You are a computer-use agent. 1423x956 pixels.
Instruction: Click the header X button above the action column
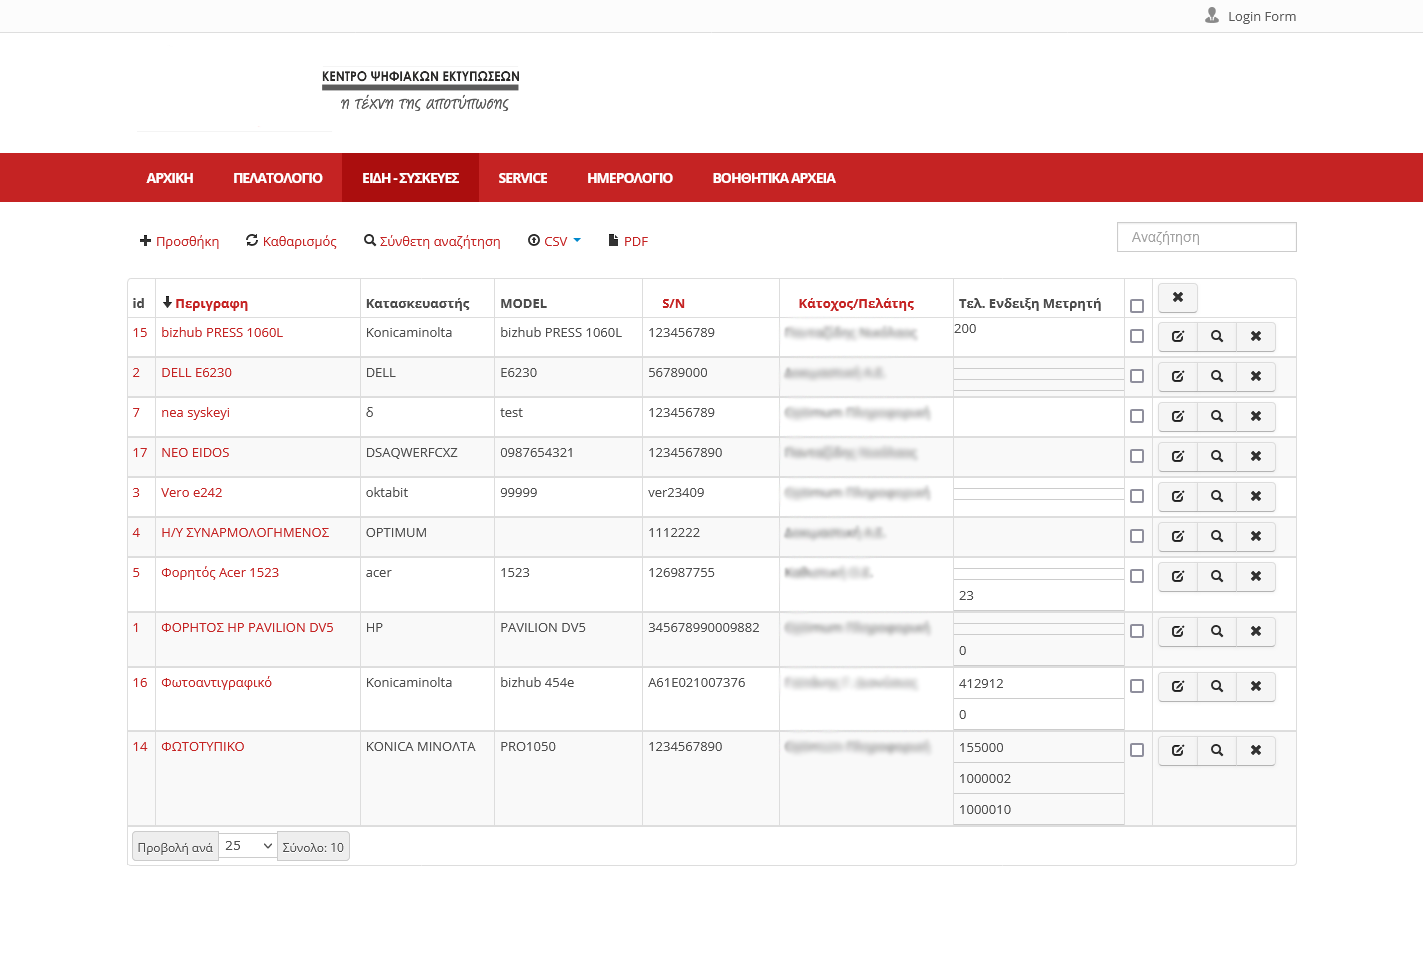tap(1177, 298)
